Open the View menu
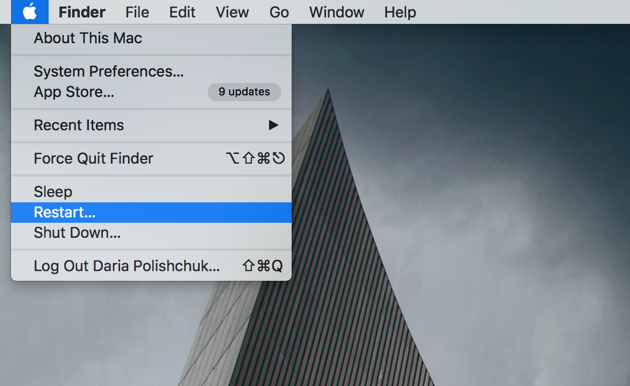Image resolution: width=630 pixels, height=386 pixels. pyautogui.click(x=232, y=12)
